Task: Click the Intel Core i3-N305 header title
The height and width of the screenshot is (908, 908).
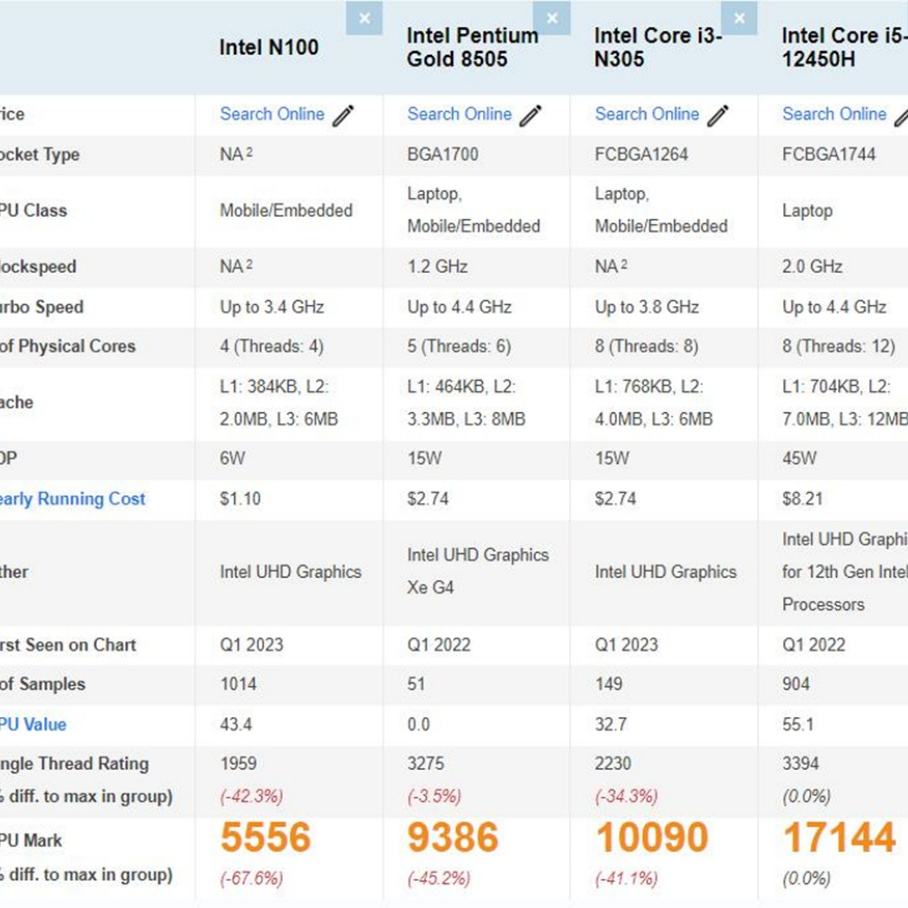Action: [x=657, y=47]
